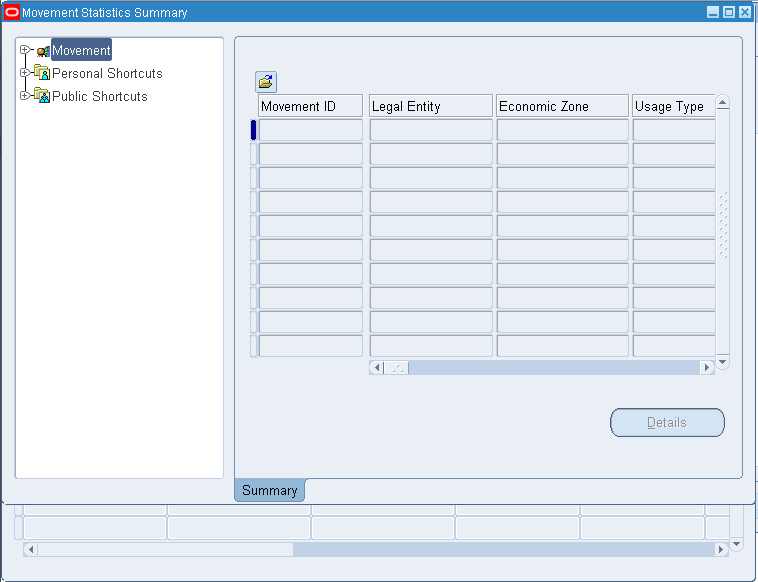This screenshot has width=758, height=582.
Task: Click last row Legal Entity field
Action: [x=431, y=346]
